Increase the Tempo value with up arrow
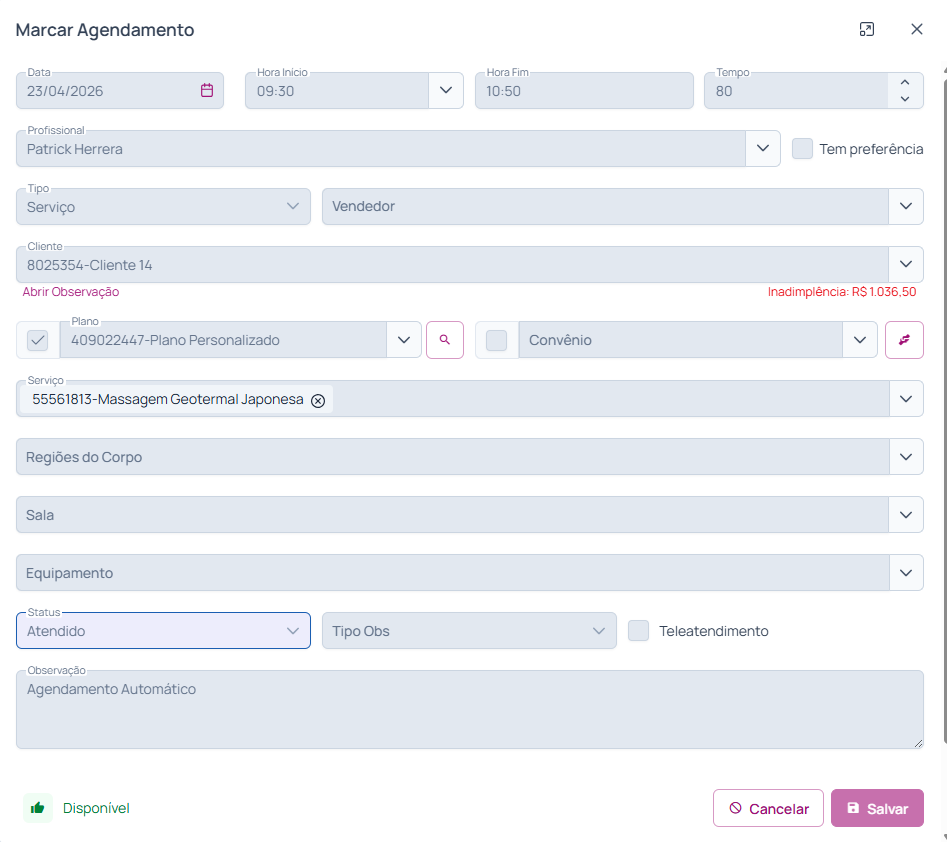Screen dimensions: 947x842 (905, 83)
